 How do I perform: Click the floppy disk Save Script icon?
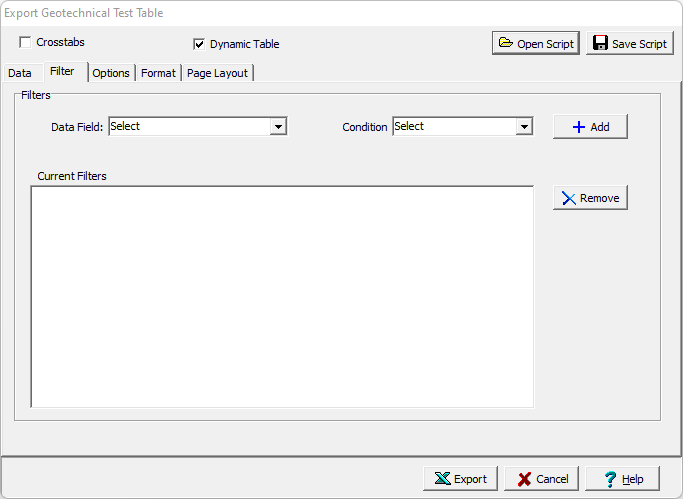(600, 43)
